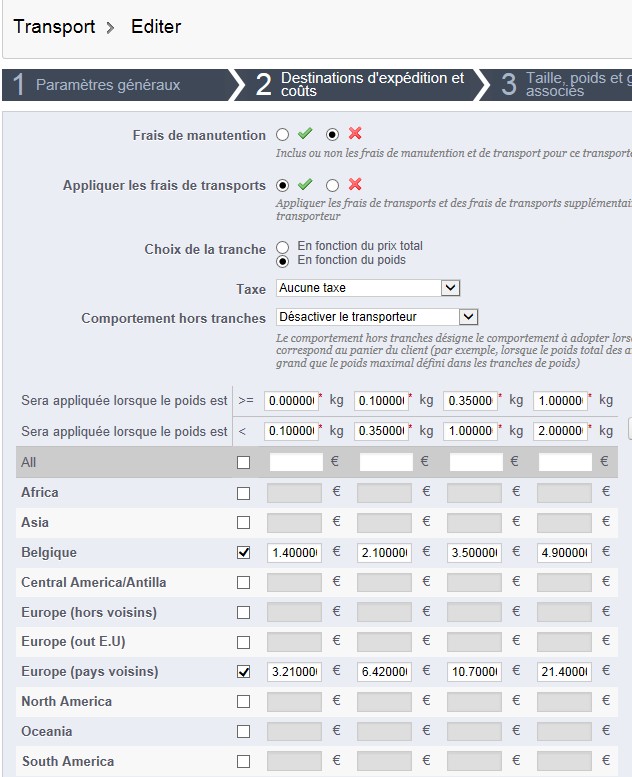Select 'En fonction du poids' radio option
The image size is (632, 777).
(283, 261)
